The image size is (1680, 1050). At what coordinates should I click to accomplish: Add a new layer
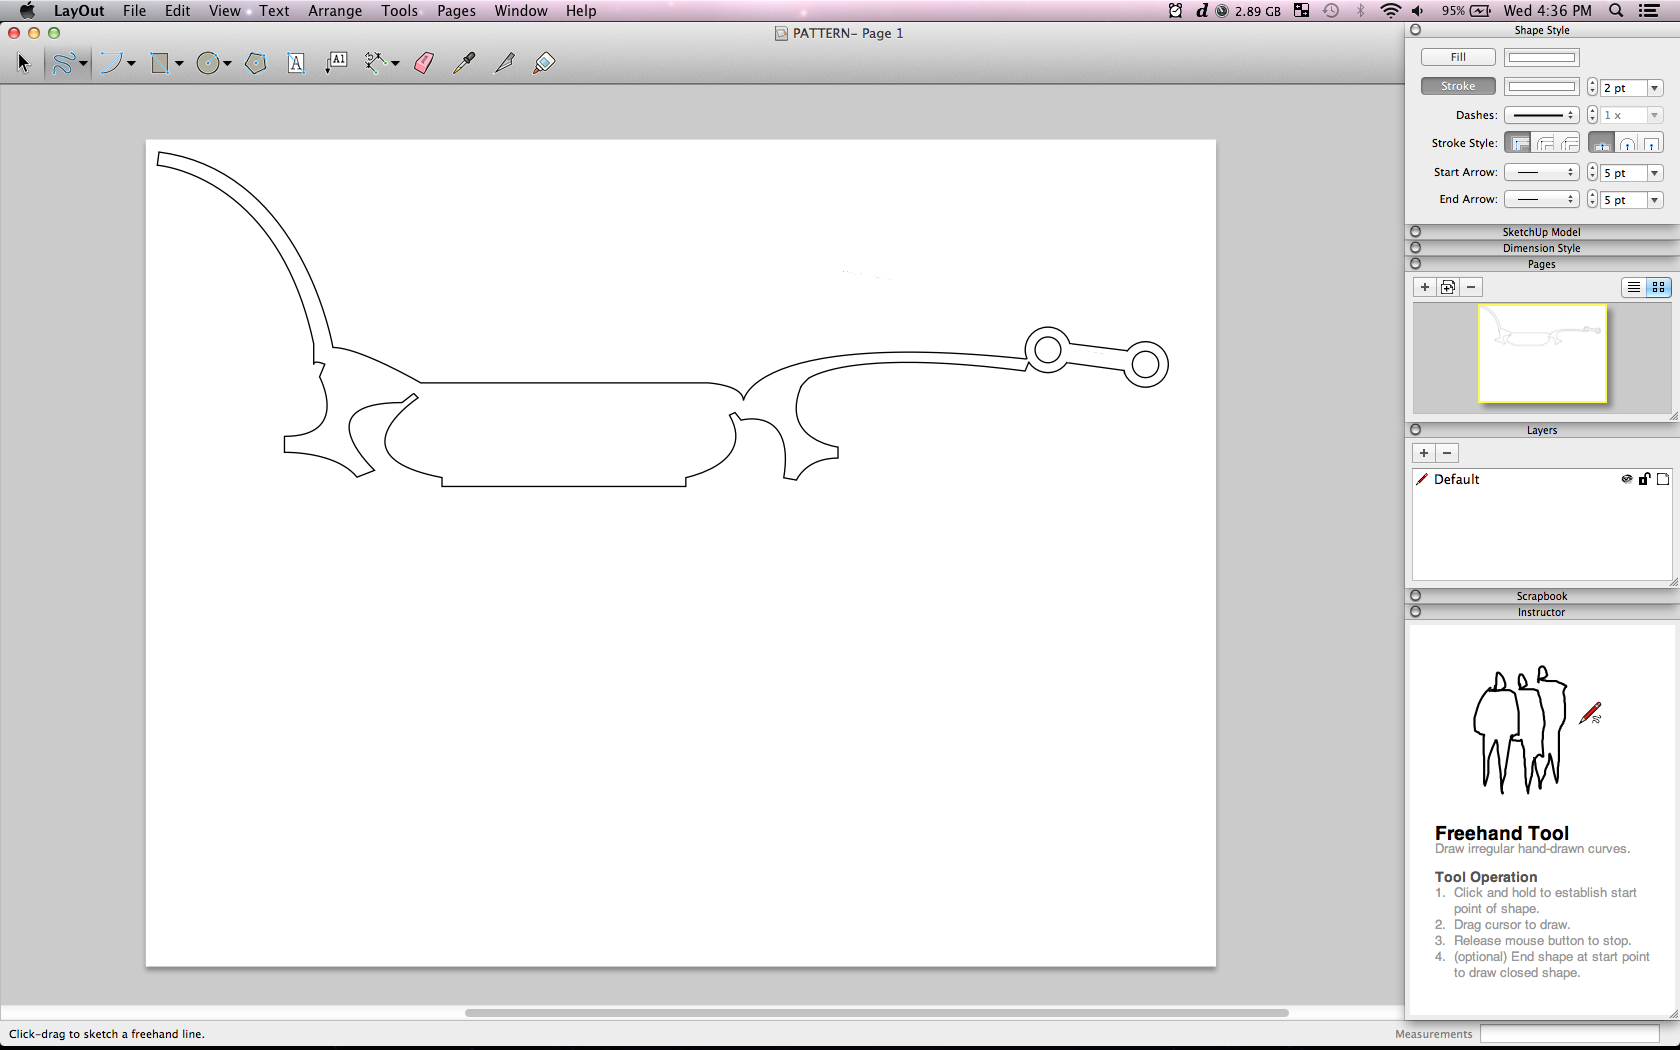1424,453
